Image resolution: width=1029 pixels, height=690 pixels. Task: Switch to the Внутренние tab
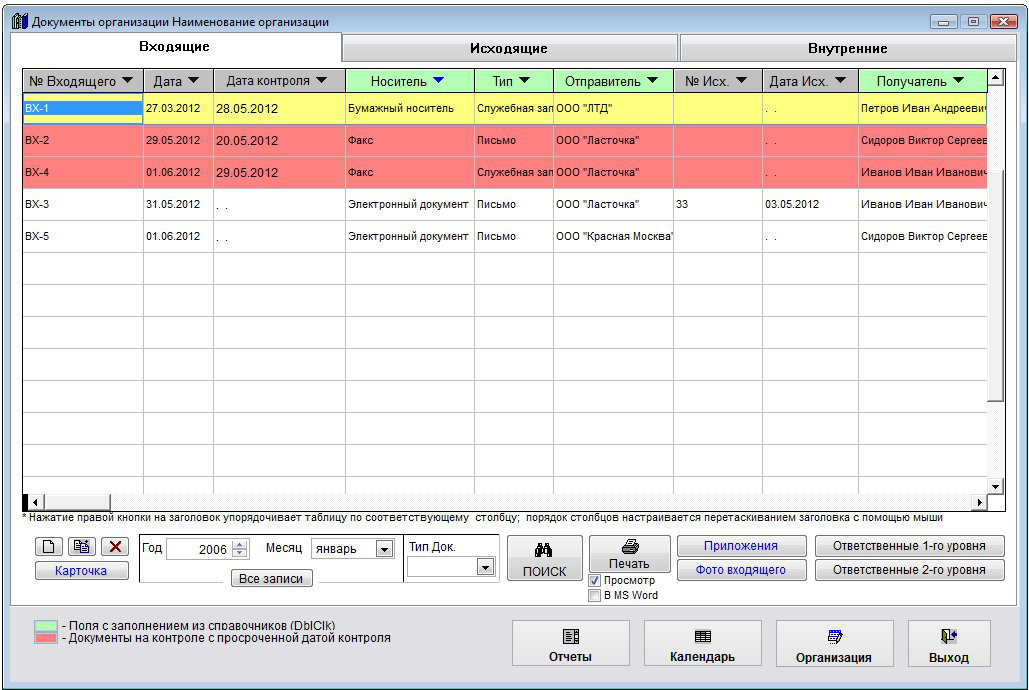pos(847,48)
